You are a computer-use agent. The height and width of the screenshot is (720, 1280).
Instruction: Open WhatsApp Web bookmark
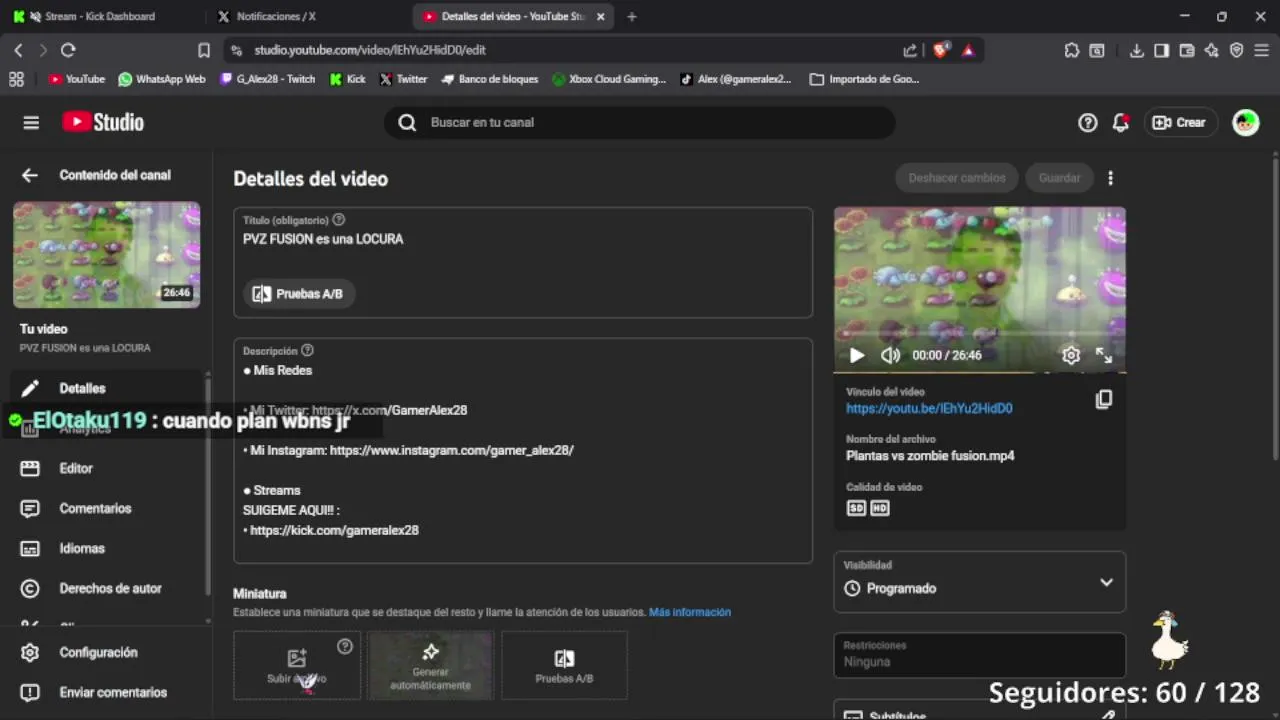pyautogui.click(x=162, y=79)
